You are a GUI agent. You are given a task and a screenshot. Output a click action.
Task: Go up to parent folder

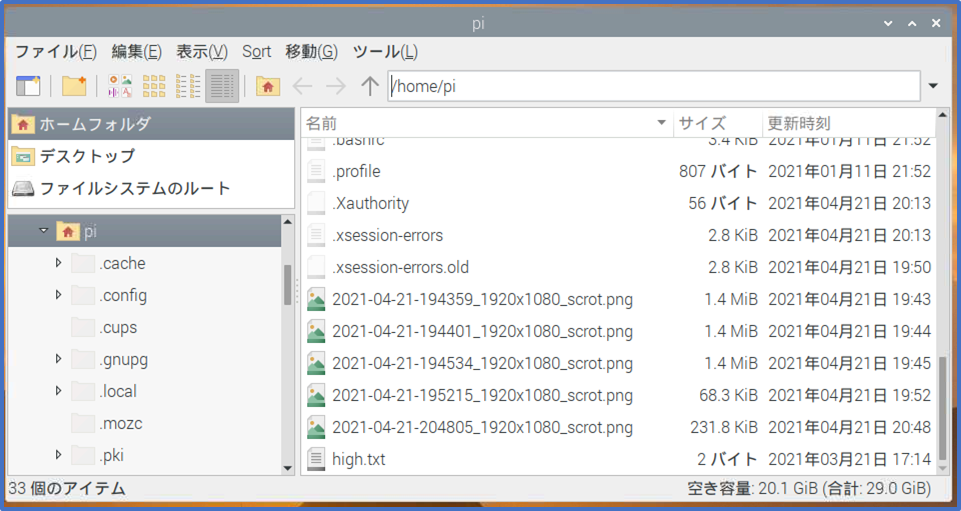pos(370,86)
